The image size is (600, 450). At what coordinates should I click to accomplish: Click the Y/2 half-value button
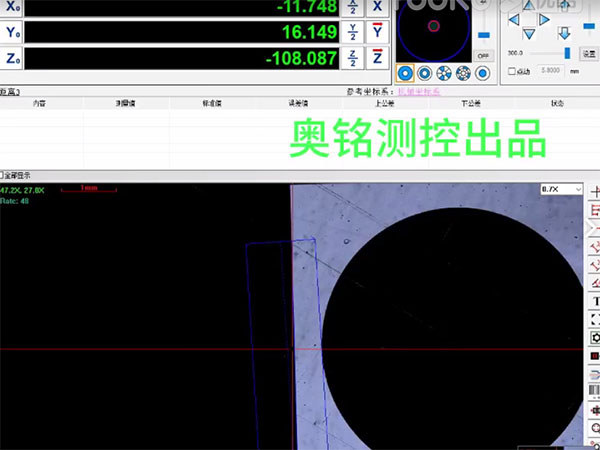354,32
